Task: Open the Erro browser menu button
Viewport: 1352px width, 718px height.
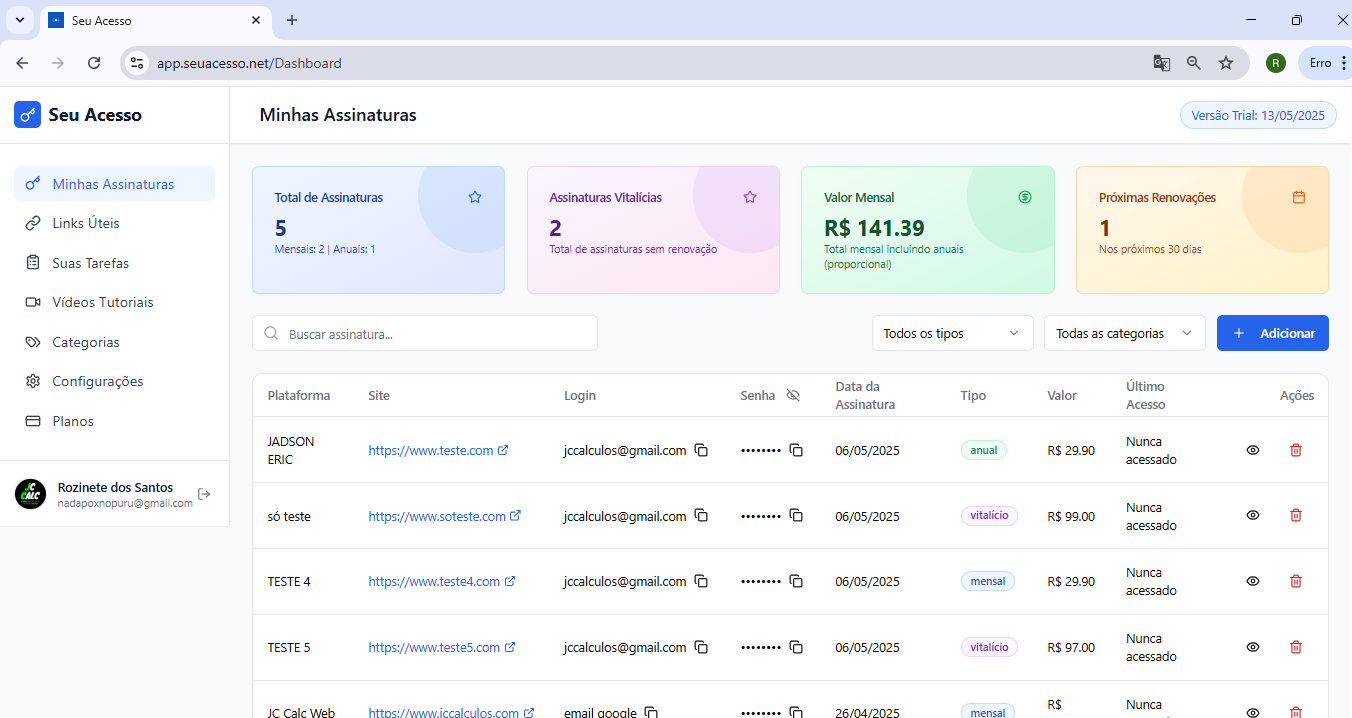Action: tap(1328, 63)
